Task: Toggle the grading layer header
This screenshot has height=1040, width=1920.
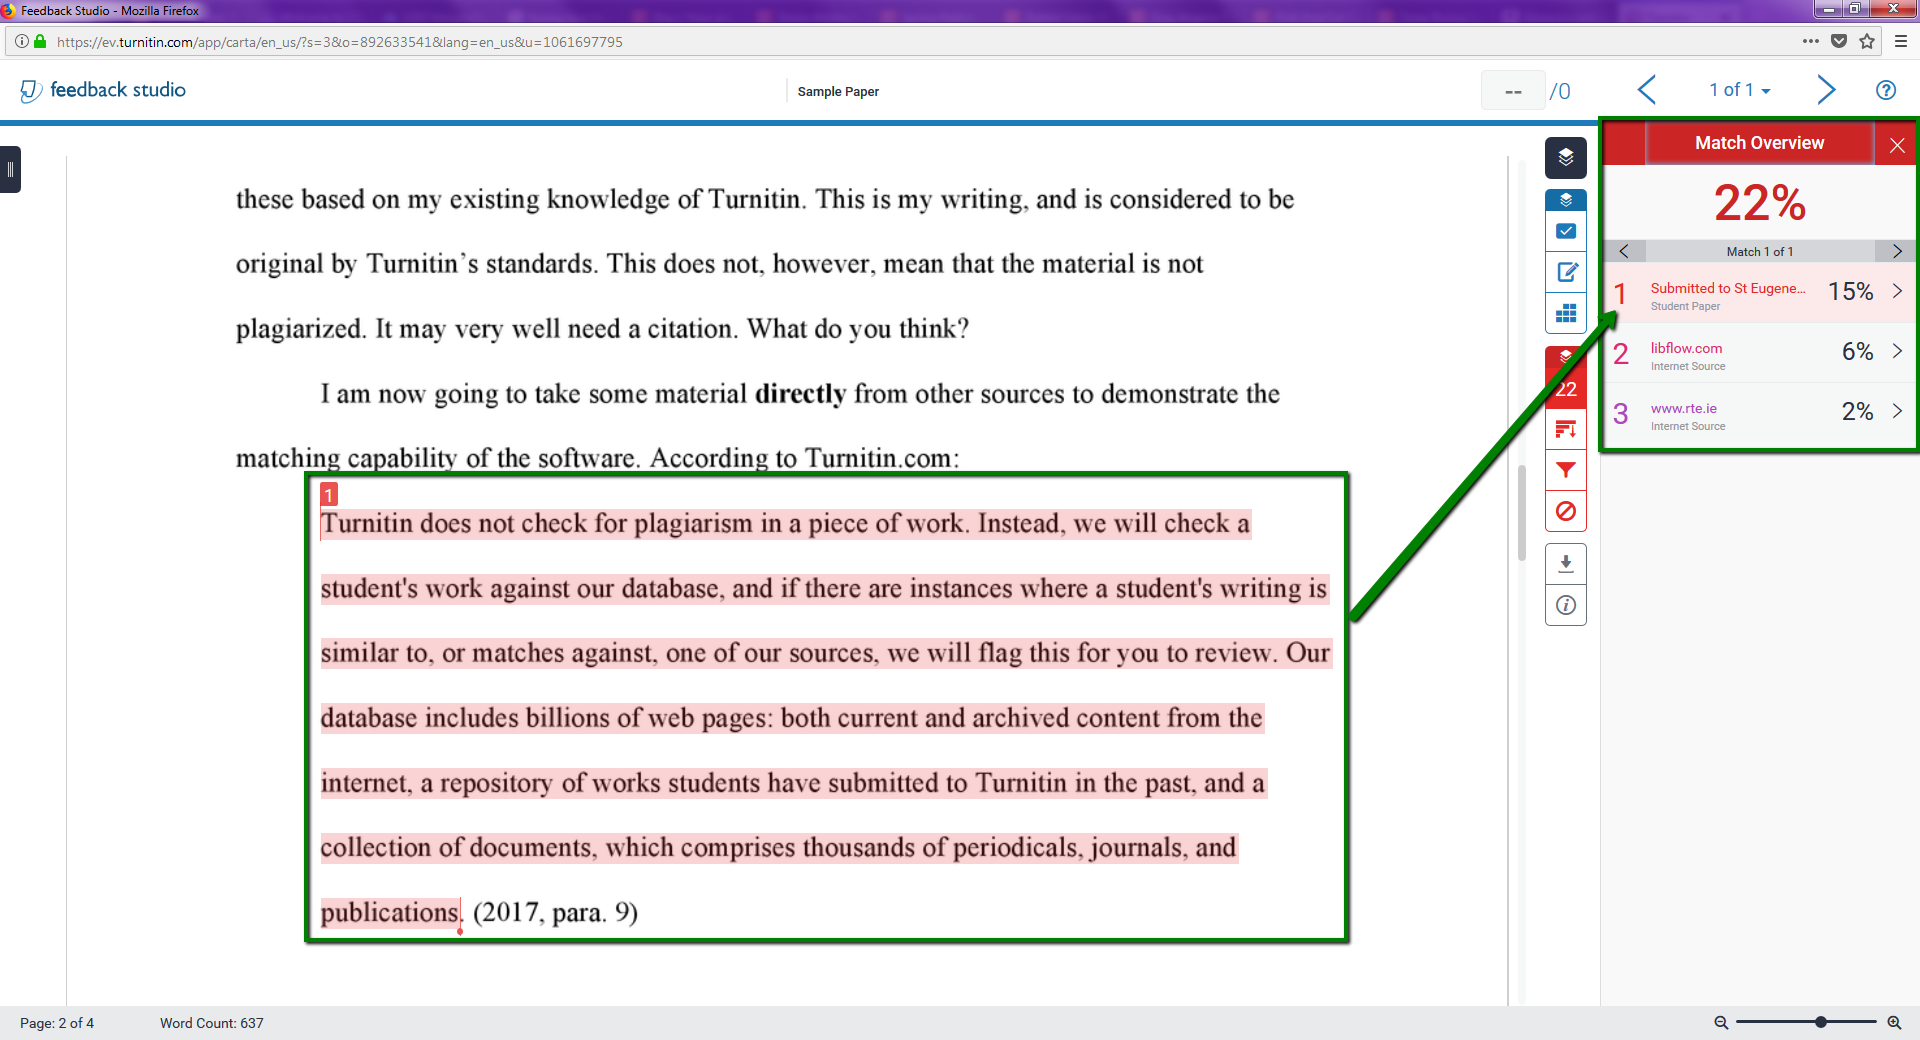Action: [1565, 200]
